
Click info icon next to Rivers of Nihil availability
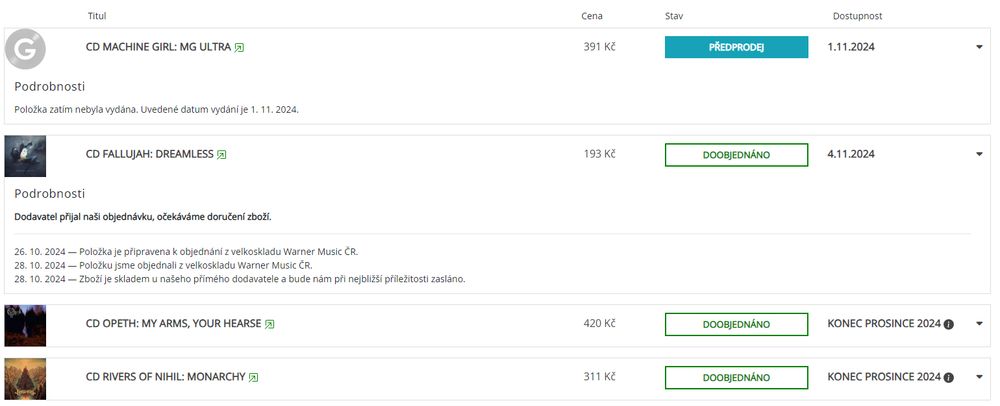coord(949,378)
